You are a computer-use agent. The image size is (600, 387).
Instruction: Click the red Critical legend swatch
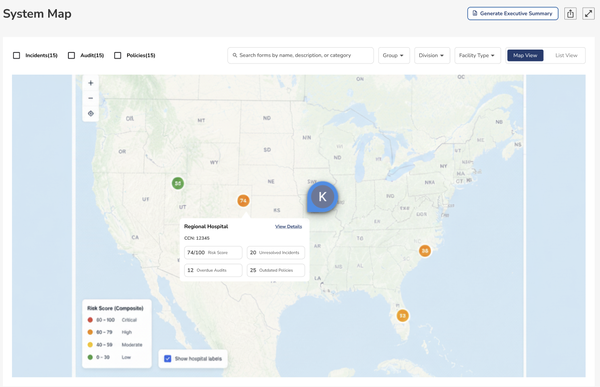coord(90,320)
